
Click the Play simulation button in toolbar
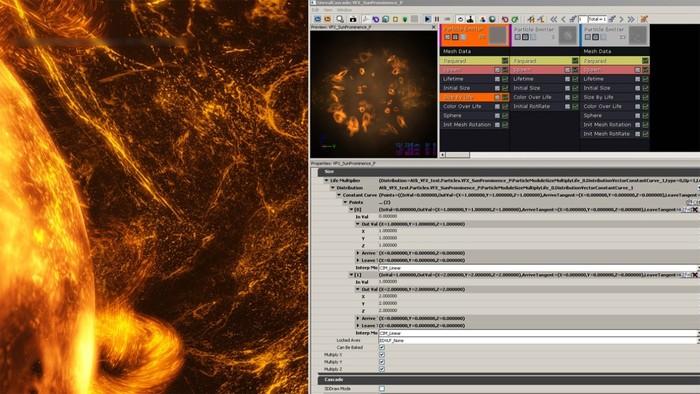point(427,19)
